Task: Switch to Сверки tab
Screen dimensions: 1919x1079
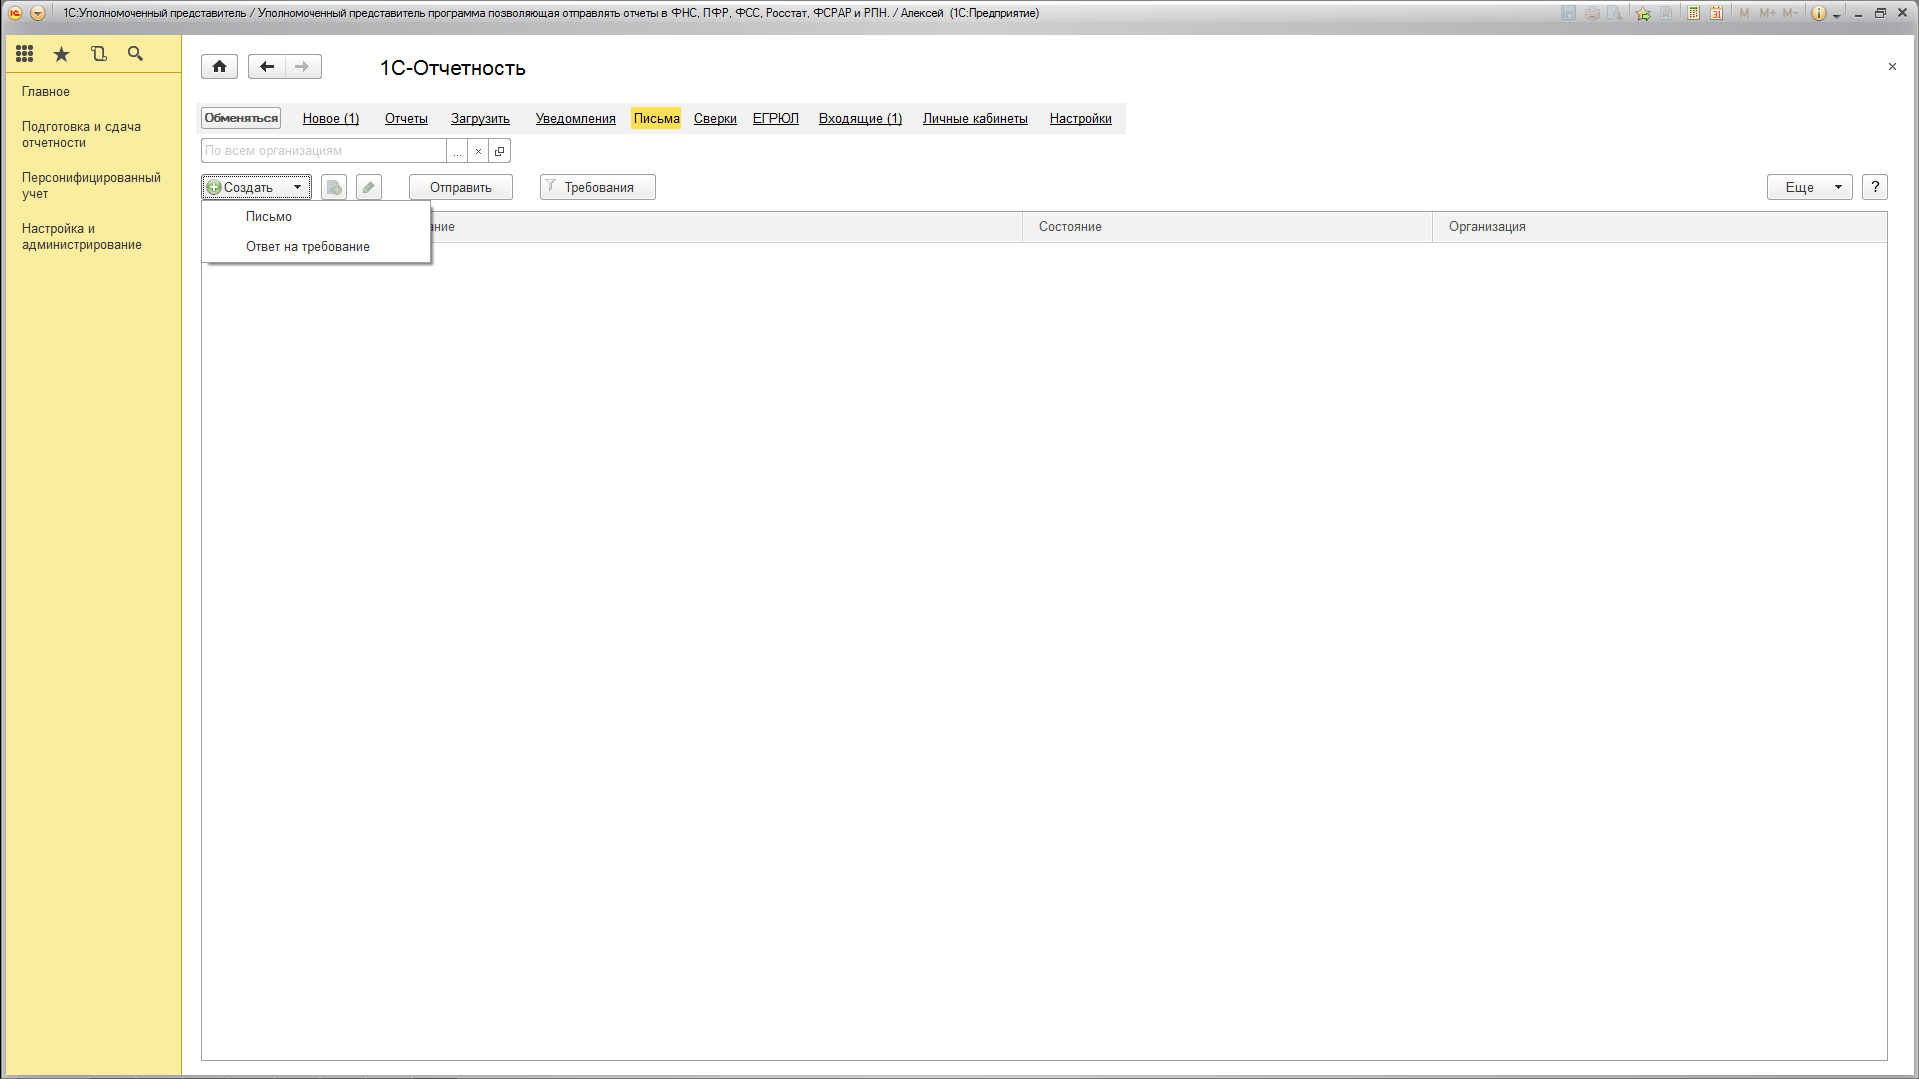Action: coord(715,119)
